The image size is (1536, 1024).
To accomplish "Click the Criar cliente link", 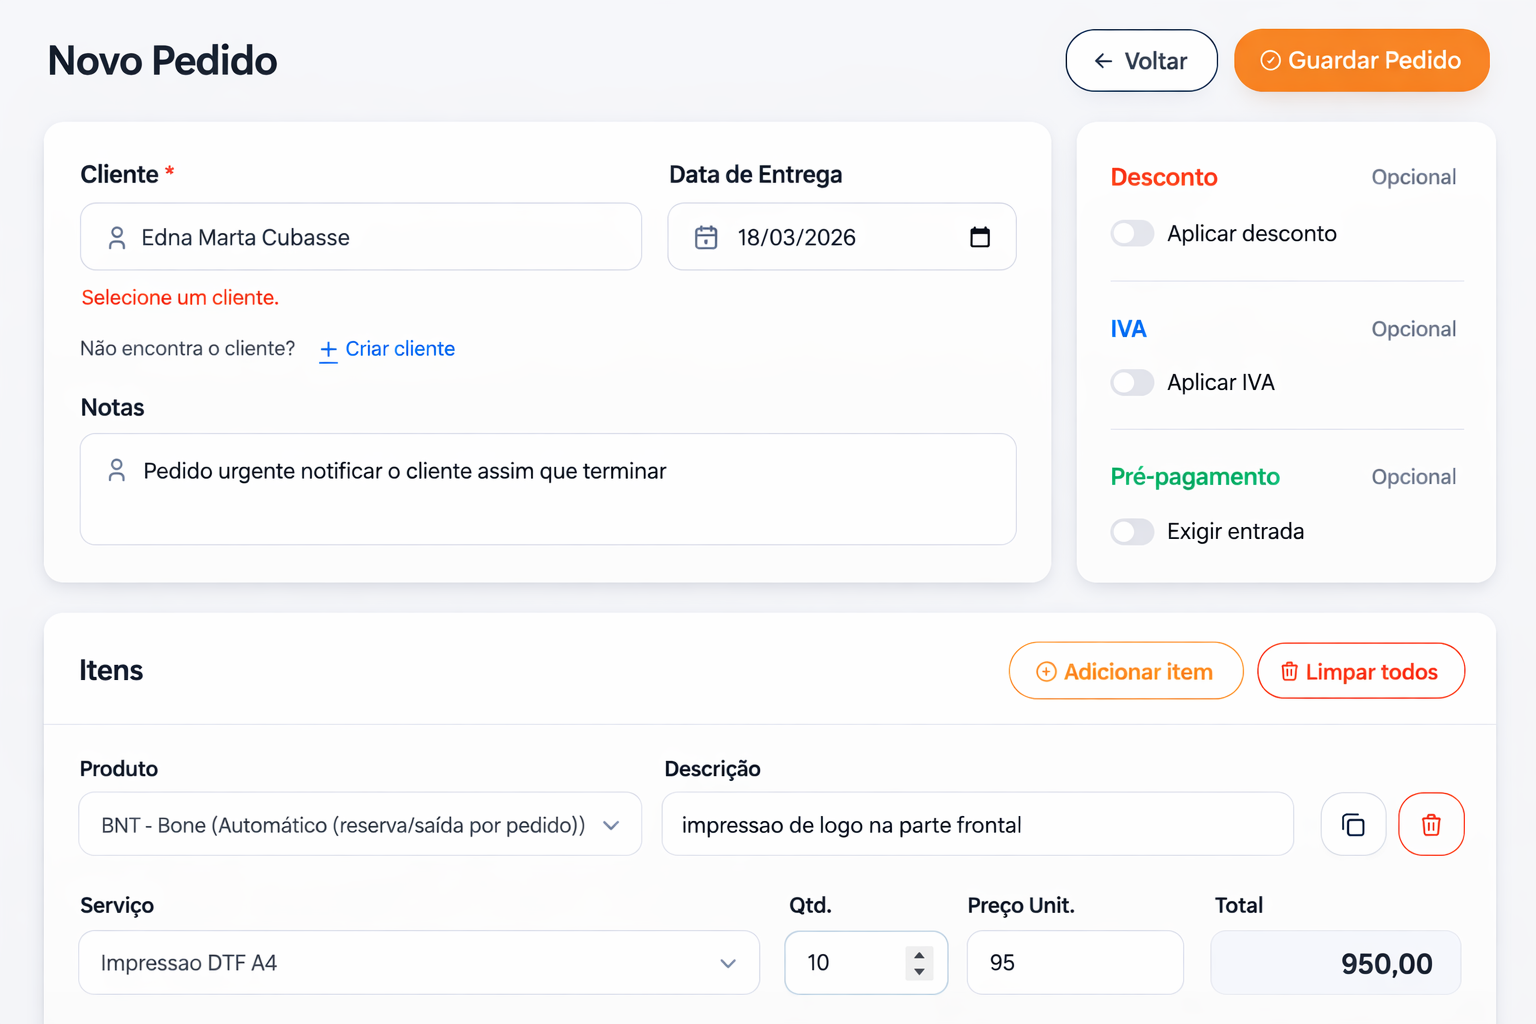I will pyautogui.click(x=387, y=349).
